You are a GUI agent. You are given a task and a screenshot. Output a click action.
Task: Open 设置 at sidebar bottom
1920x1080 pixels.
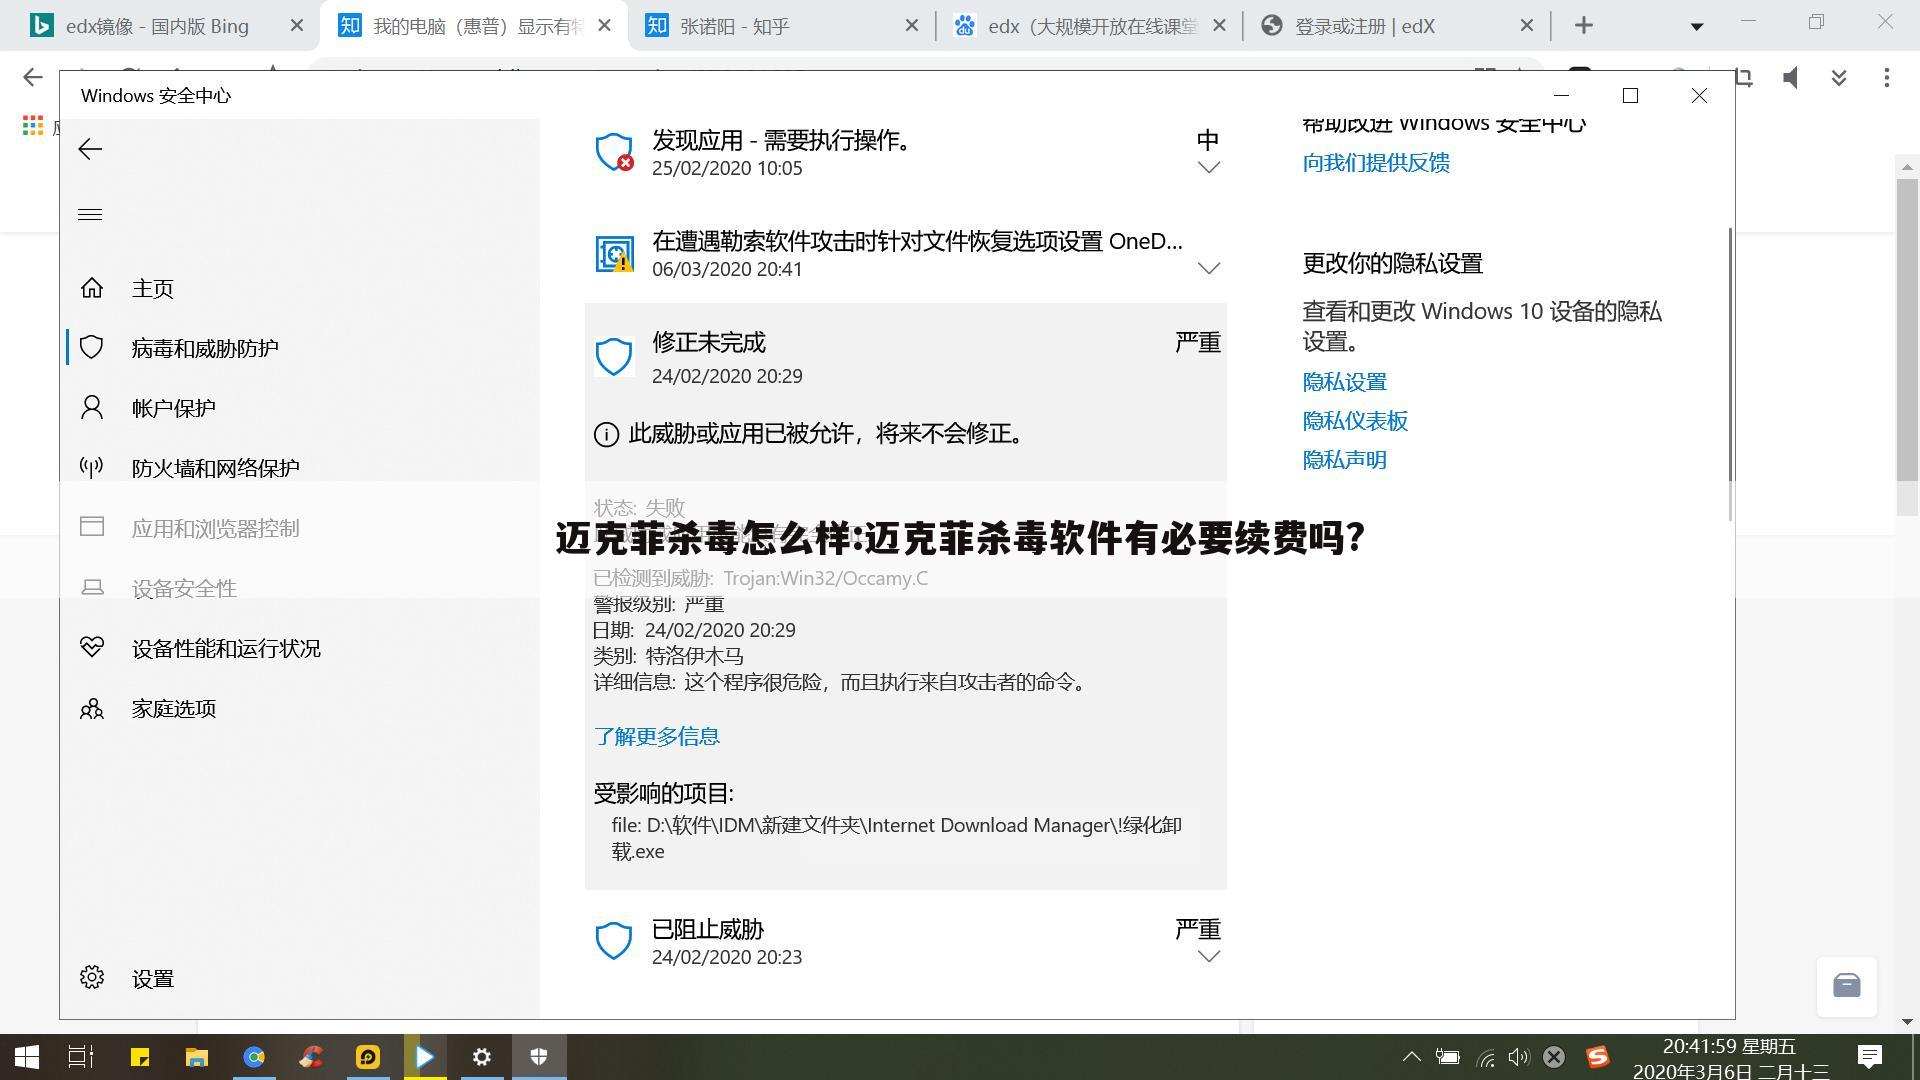[x=153, y=979]
